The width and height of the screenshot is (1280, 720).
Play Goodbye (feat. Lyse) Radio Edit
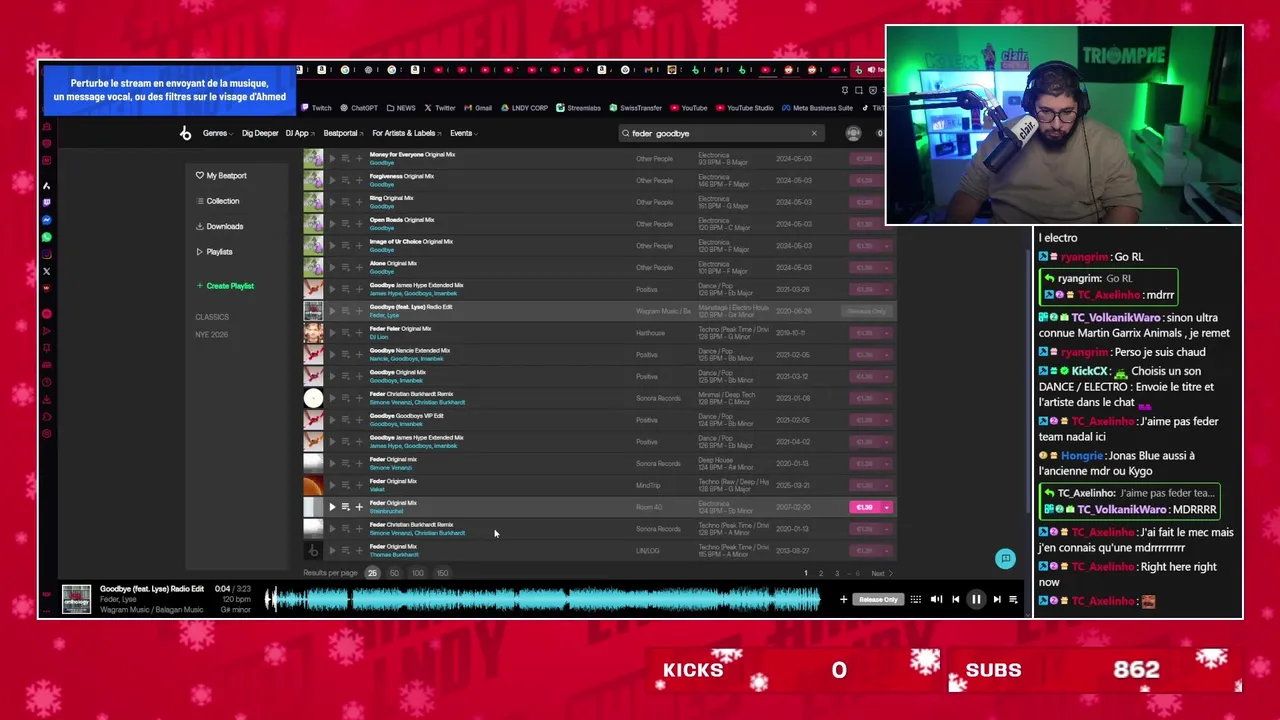click(x=333, y=311)
